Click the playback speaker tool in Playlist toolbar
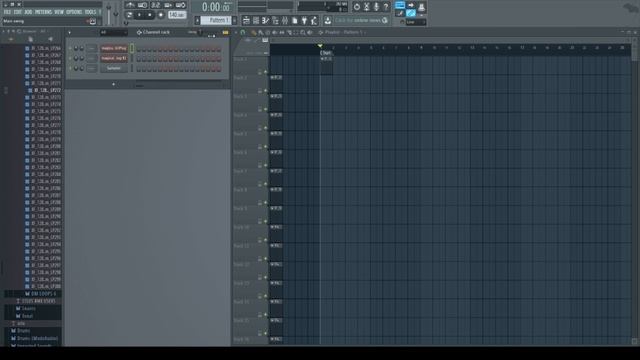This screenshot has width=640, height=360. [x=309, y=32]
